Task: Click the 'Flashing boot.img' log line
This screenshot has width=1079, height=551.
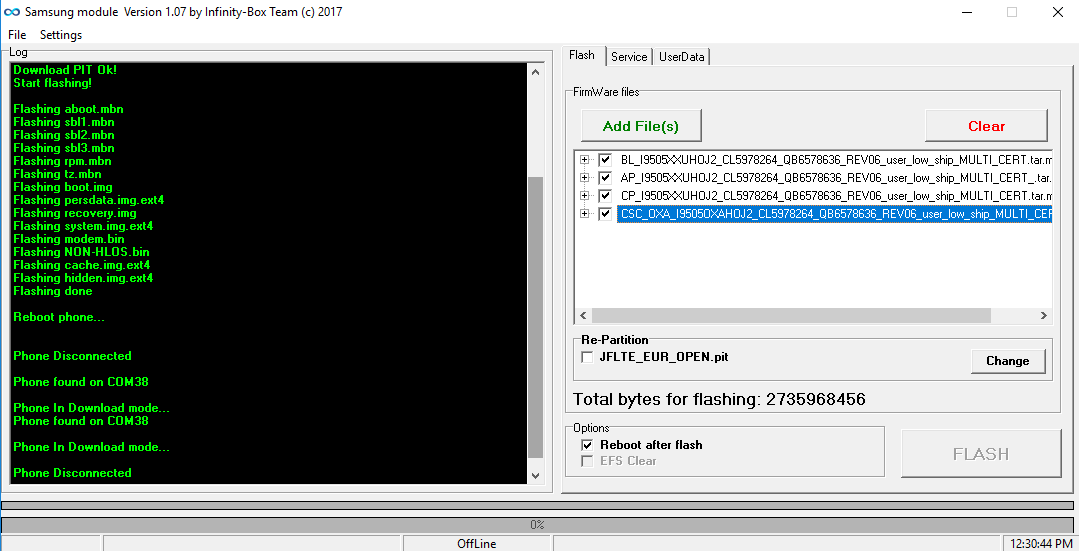Action: pos(63,186)
